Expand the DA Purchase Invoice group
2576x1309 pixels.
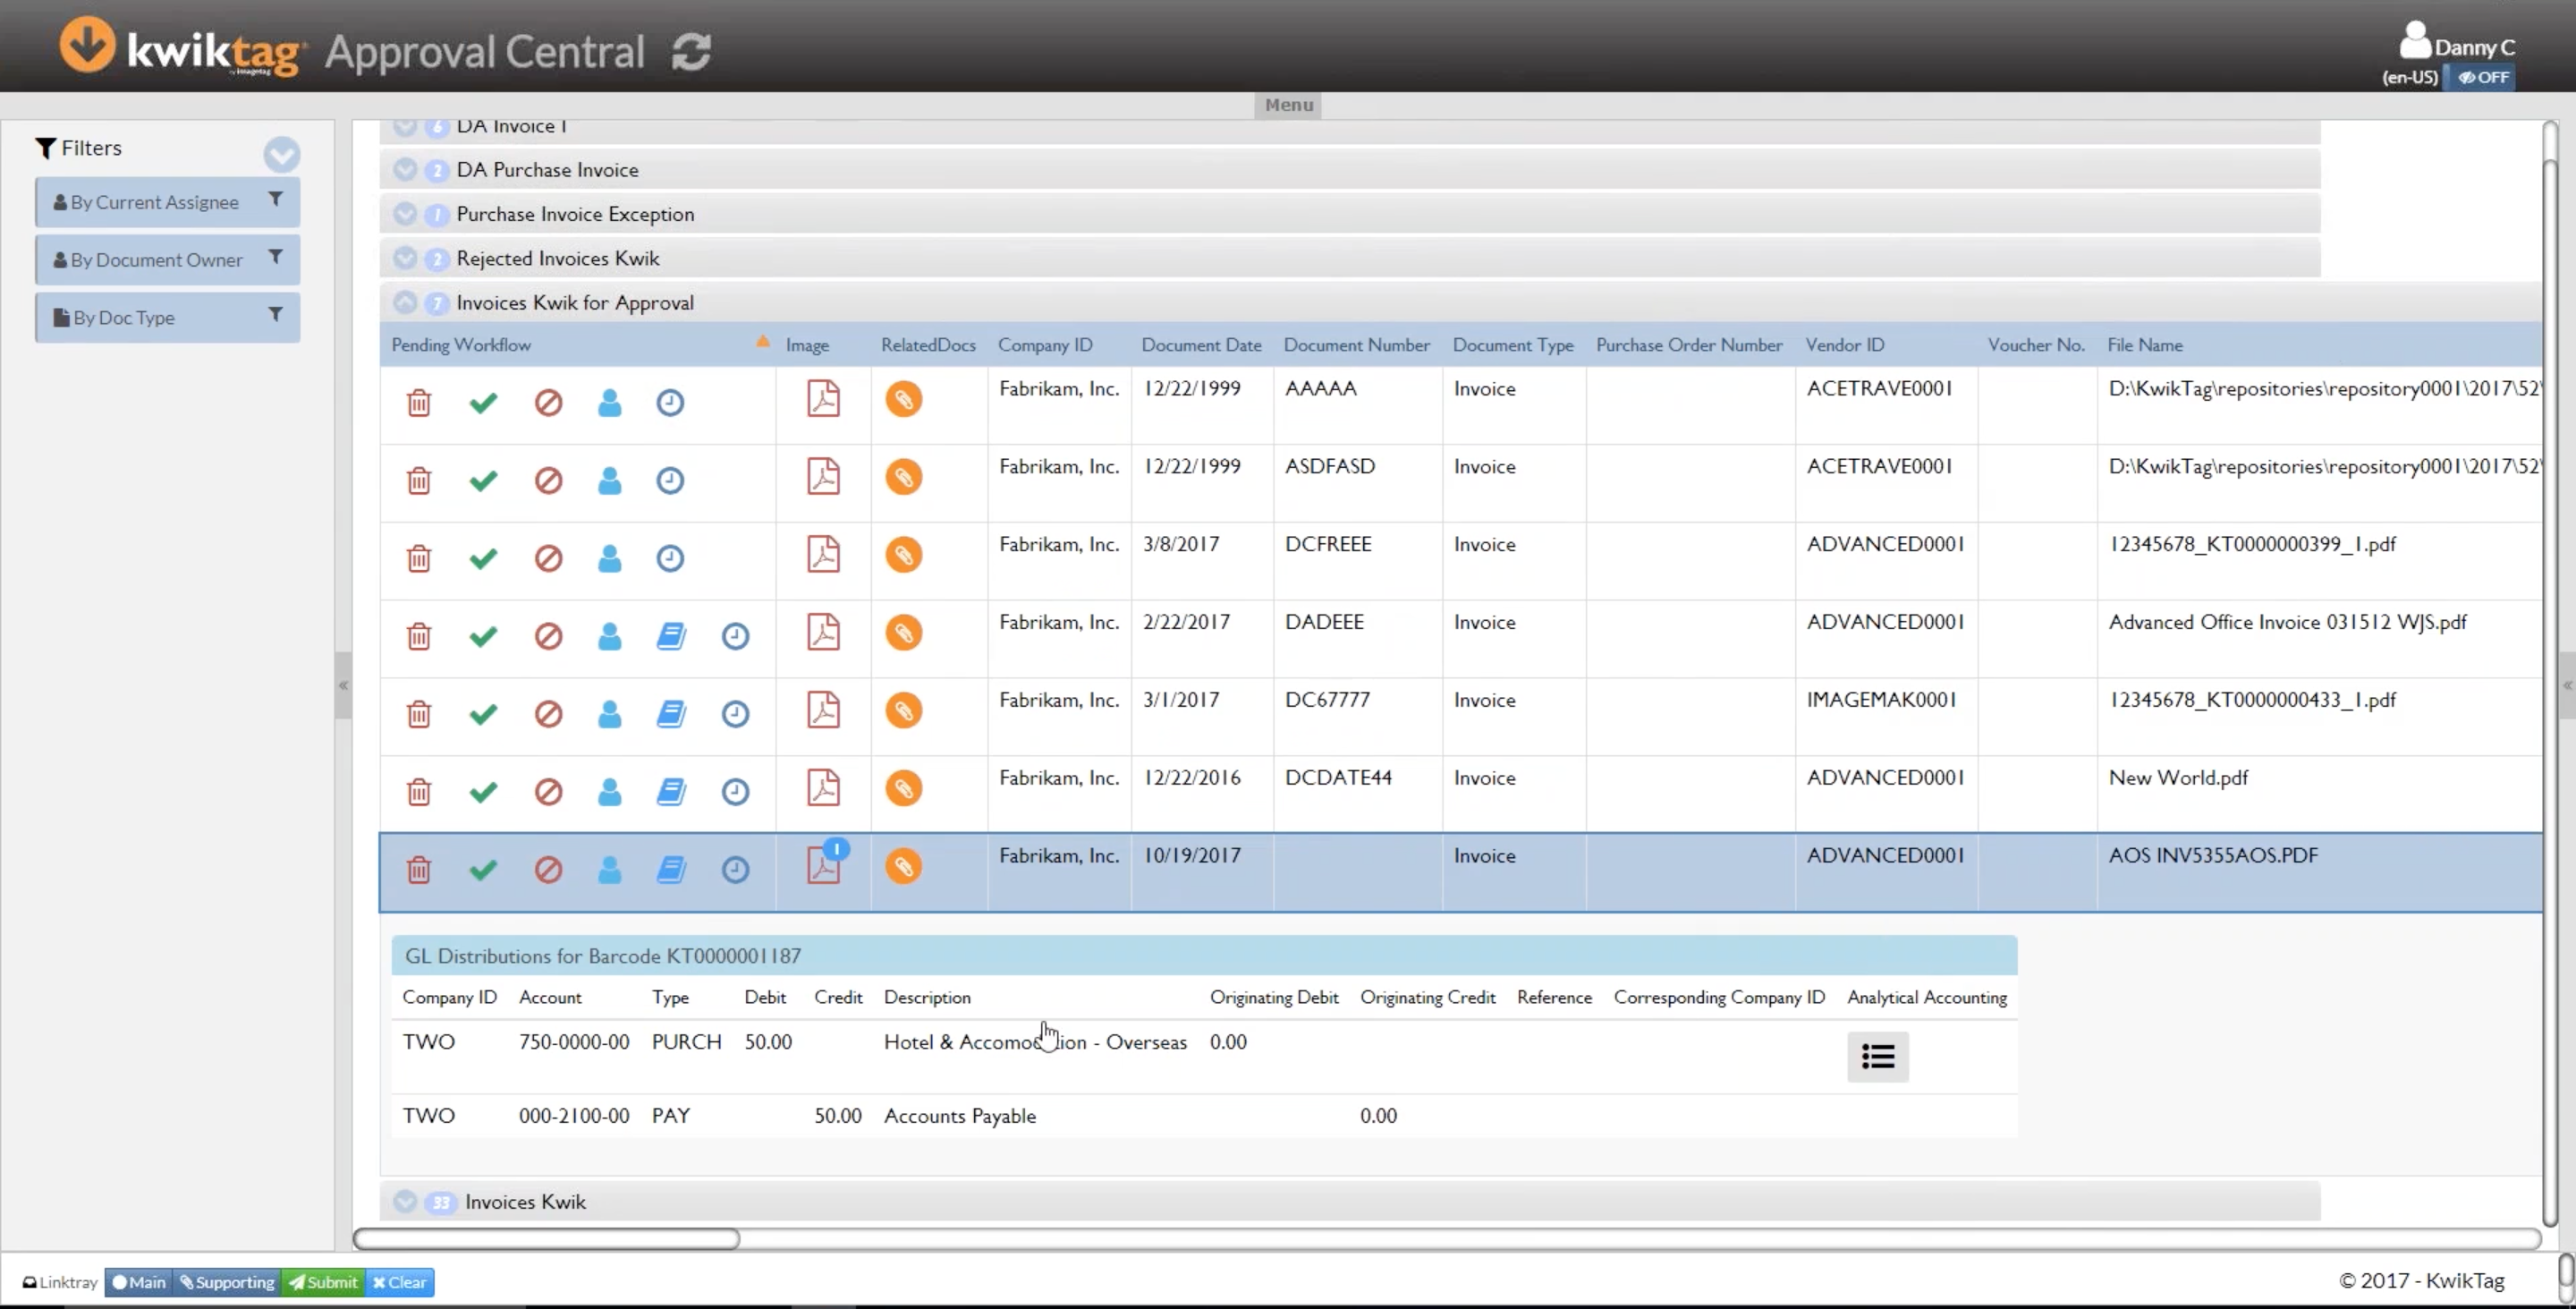coord(405,170)
